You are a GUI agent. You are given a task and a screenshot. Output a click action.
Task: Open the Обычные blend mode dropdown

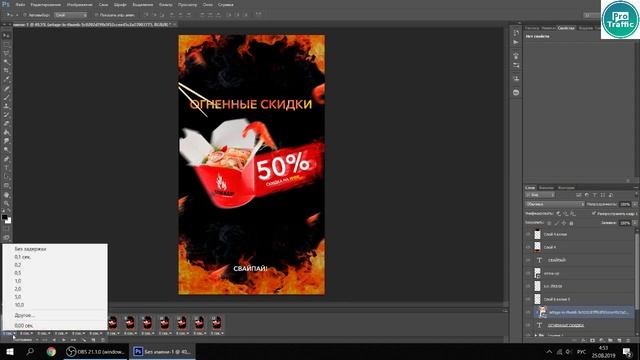point(555,204)
